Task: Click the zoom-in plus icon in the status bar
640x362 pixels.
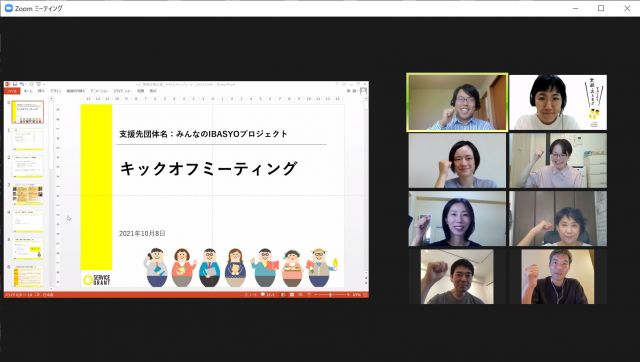Action: (348, 295)
